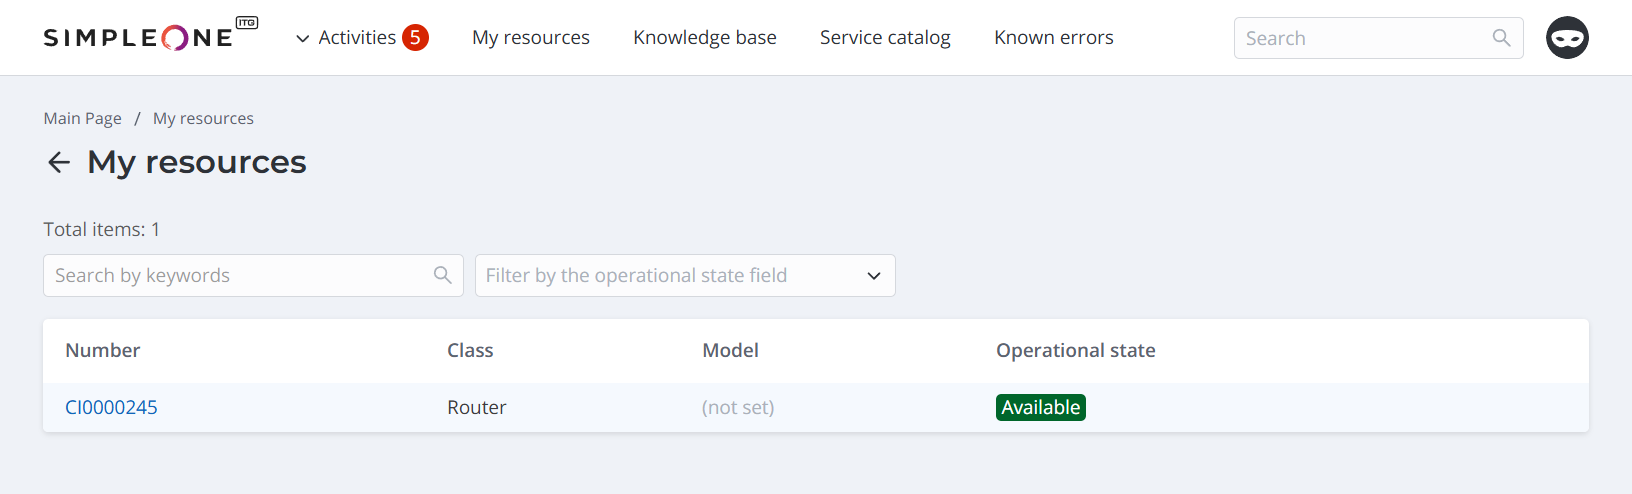Go back using the left arrow
This screenshot has height=494, width=1632.
pos(59,162)
